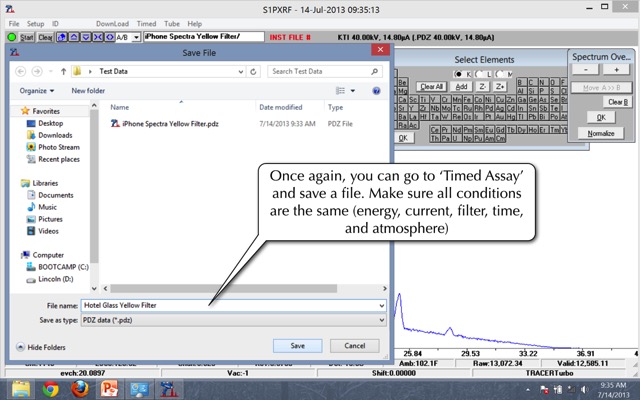Image resolution: width=640 pixels, height=400 pixels.
Task: Click the Save button
Action: point(298,345)
